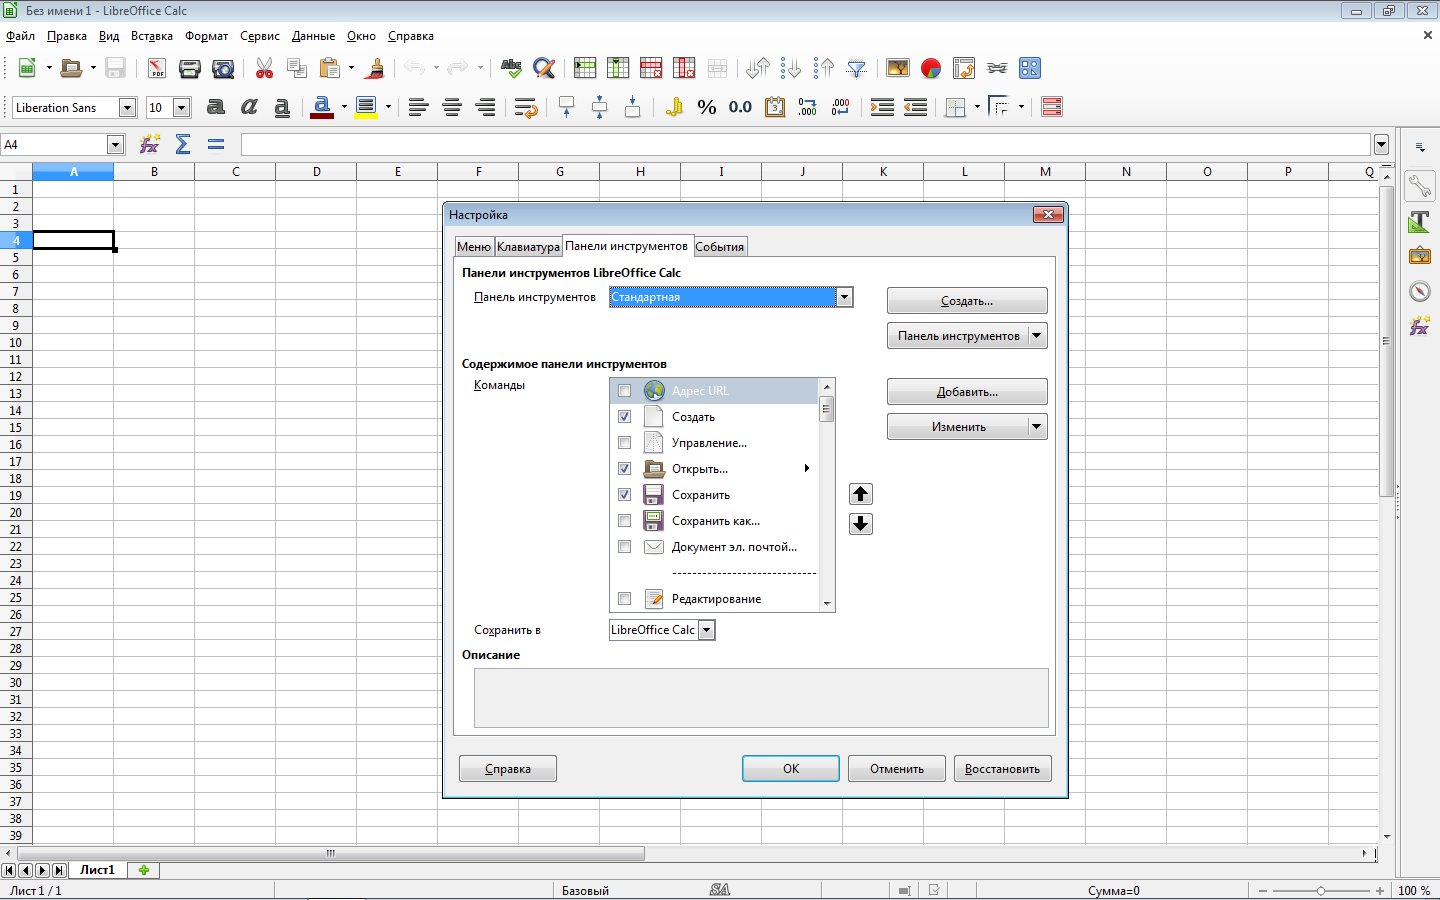Click the Increase Indent icon
The height and width of the screenshot is (900, 1440).
882,107
